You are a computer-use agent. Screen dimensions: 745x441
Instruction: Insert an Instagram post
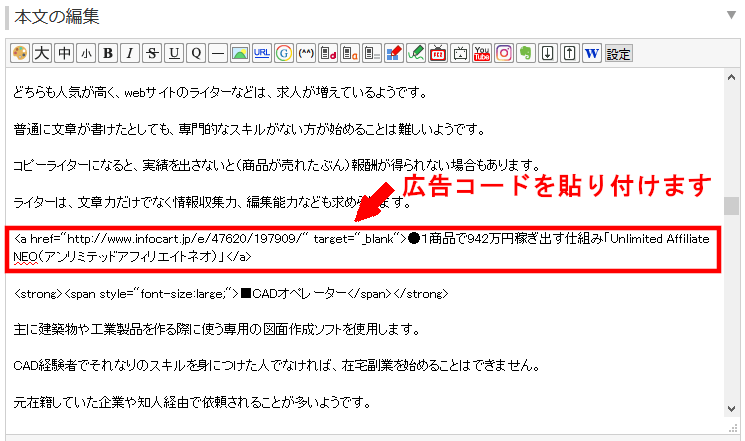(504, 53)
